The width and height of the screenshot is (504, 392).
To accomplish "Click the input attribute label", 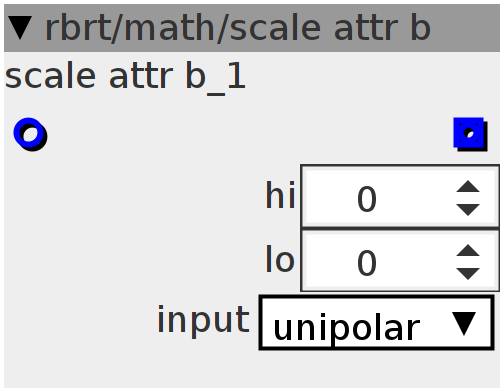I will [x=203, y=319].
